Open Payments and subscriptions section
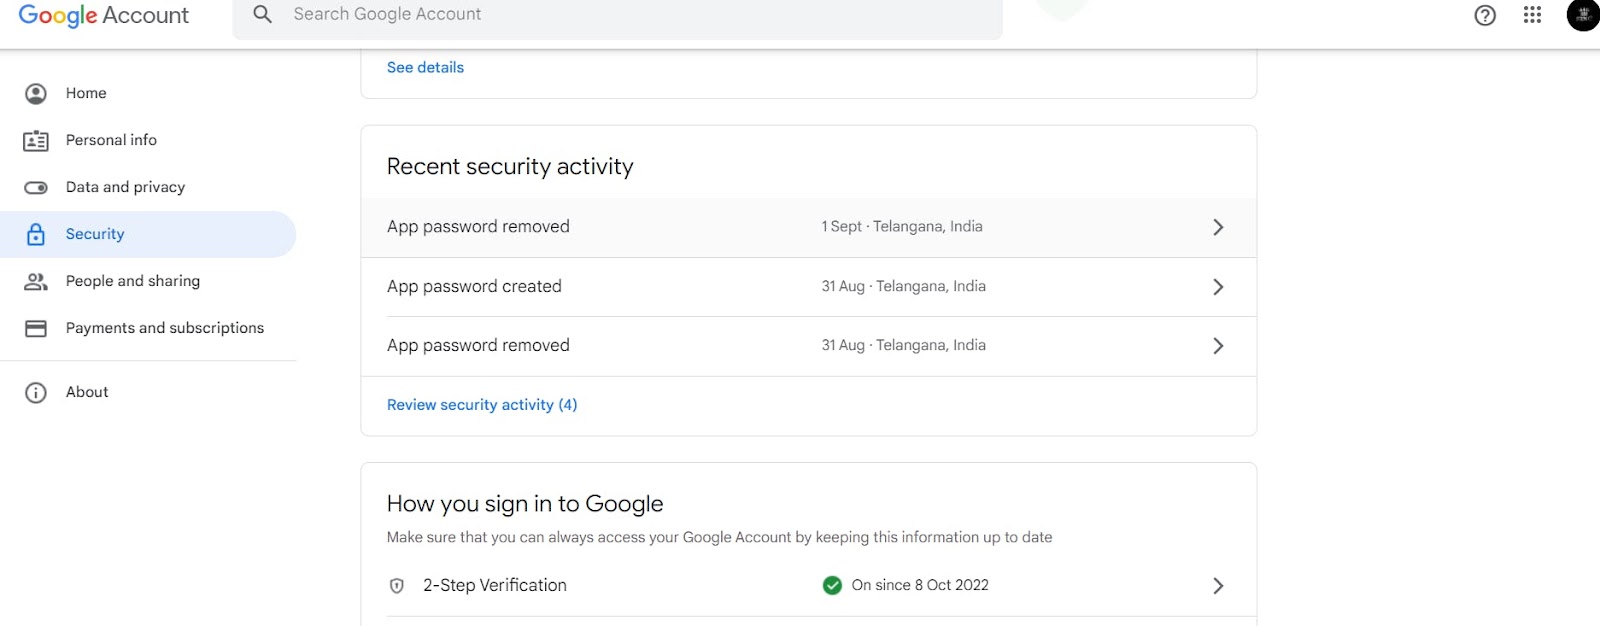The height and width of the screenshot is (626, 1600). [x=148, y=328]
